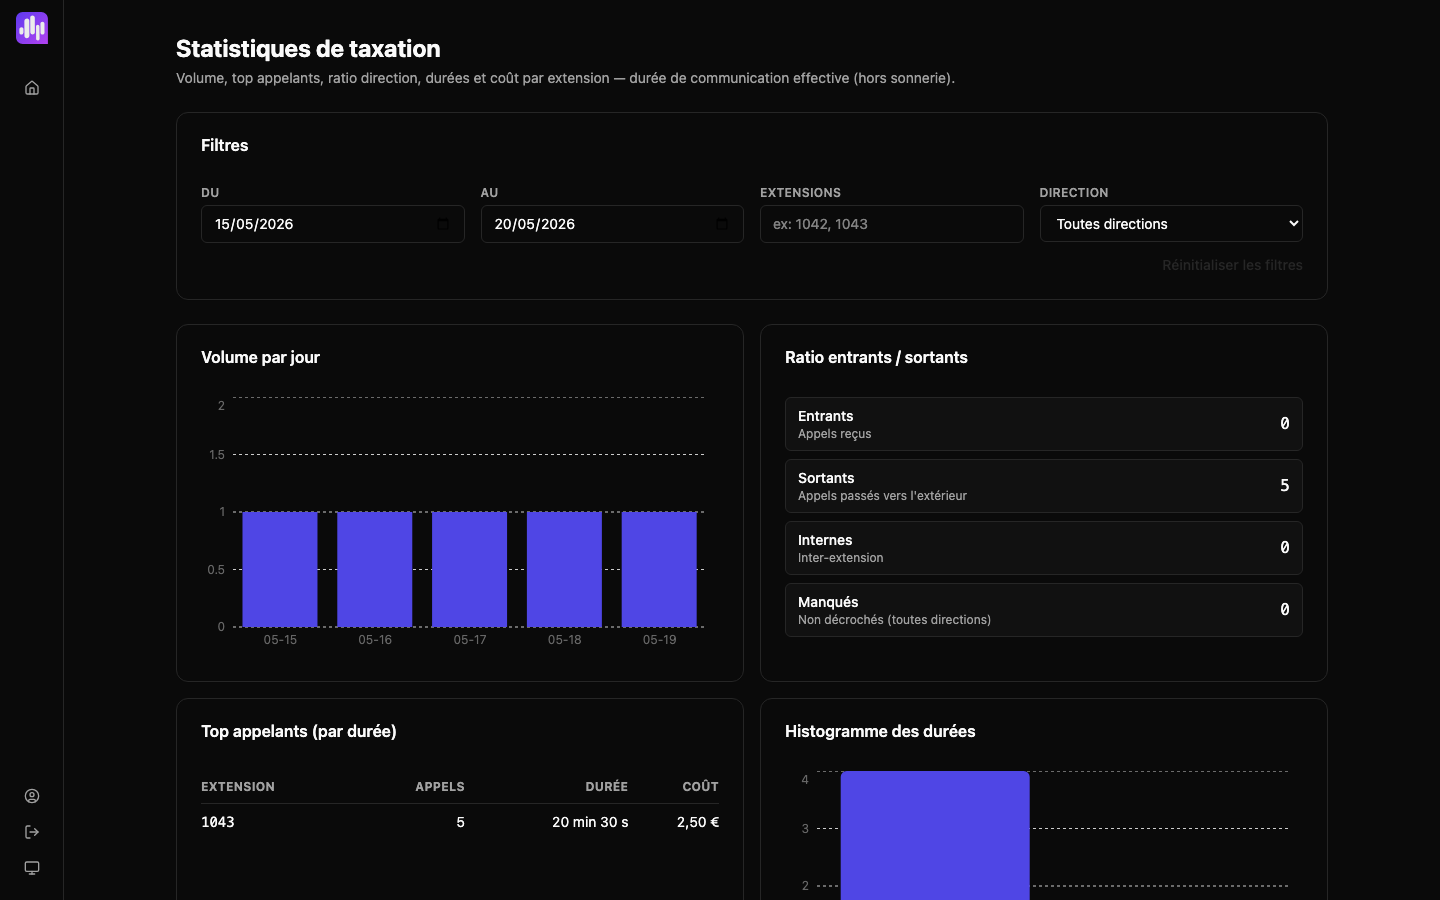This screenshot has height=900, width=1440.
Task: Open calendar picker on the DU date field
Action: [442, 224]
